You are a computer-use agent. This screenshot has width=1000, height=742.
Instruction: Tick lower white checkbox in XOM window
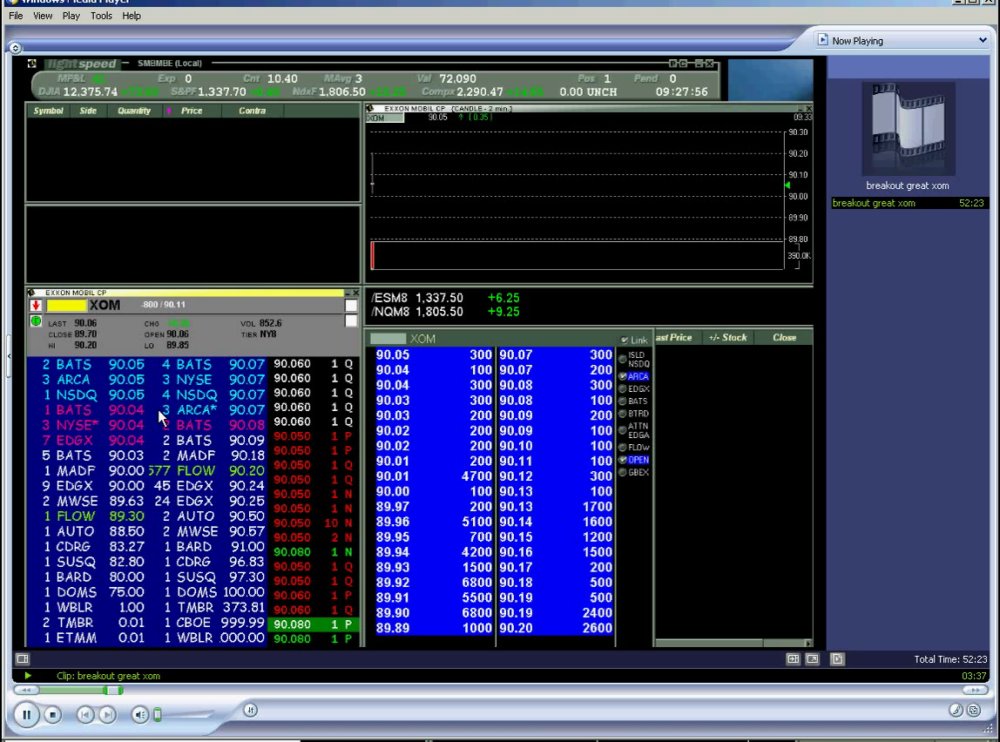click(x=351, y=321)
